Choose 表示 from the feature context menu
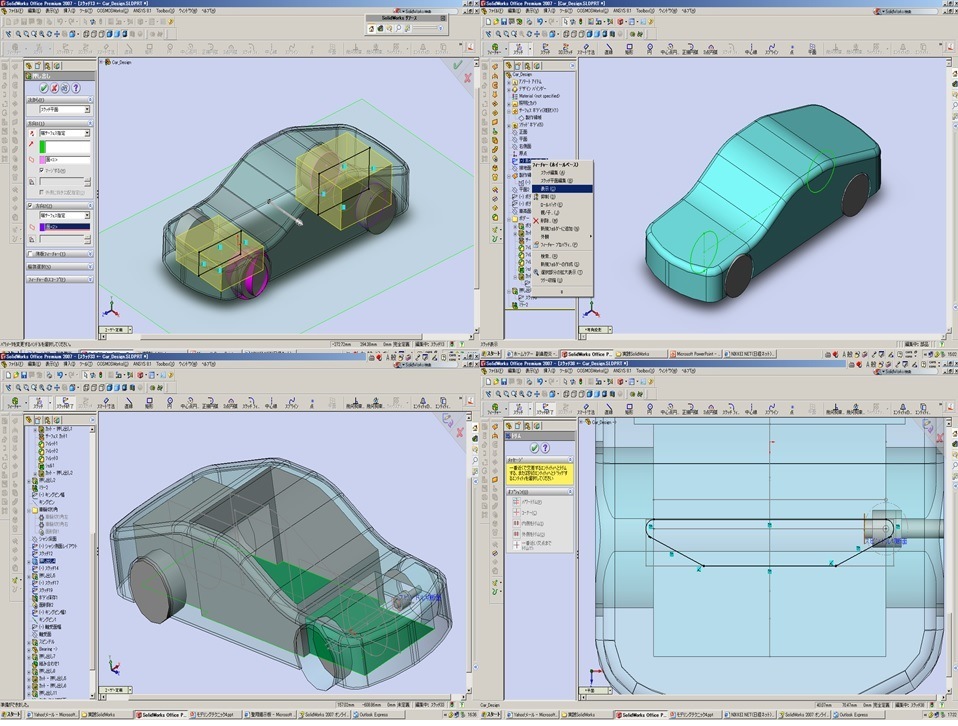This screenshot has width=958, height=726. point(548,189)
